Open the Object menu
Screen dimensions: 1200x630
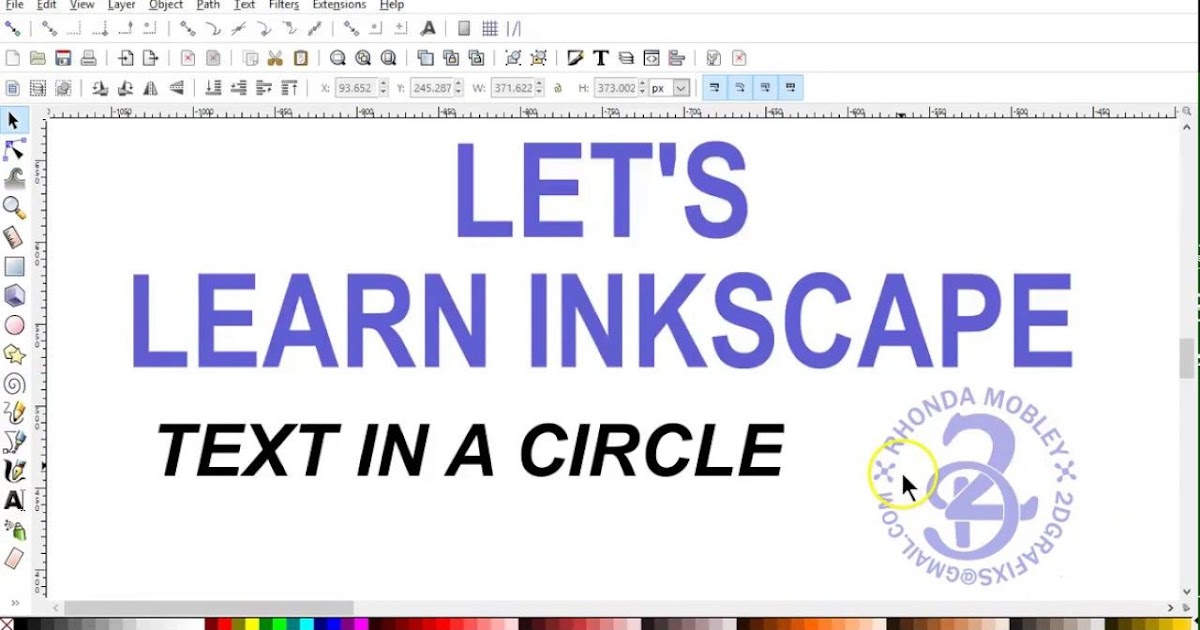pos(165,5)
